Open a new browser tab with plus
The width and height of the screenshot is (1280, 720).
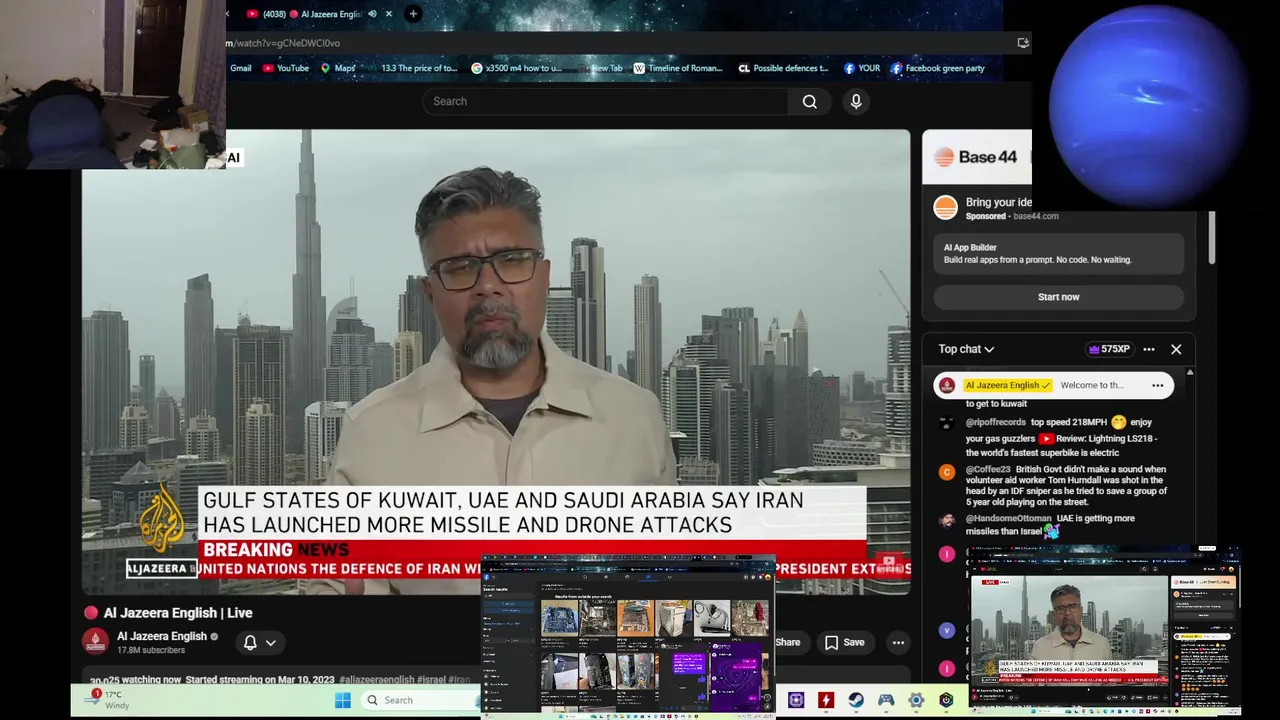[413, 14]
